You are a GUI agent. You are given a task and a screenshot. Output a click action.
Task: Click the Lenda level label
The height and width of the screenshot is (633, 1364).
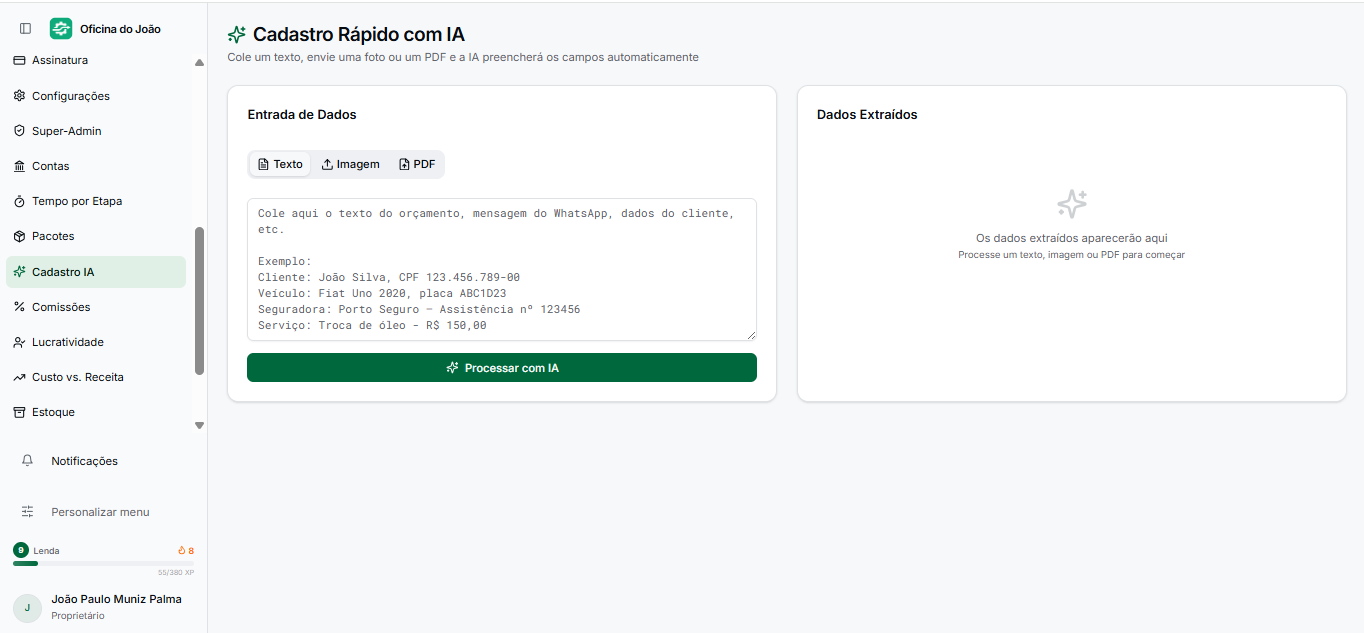pos(46,551)
